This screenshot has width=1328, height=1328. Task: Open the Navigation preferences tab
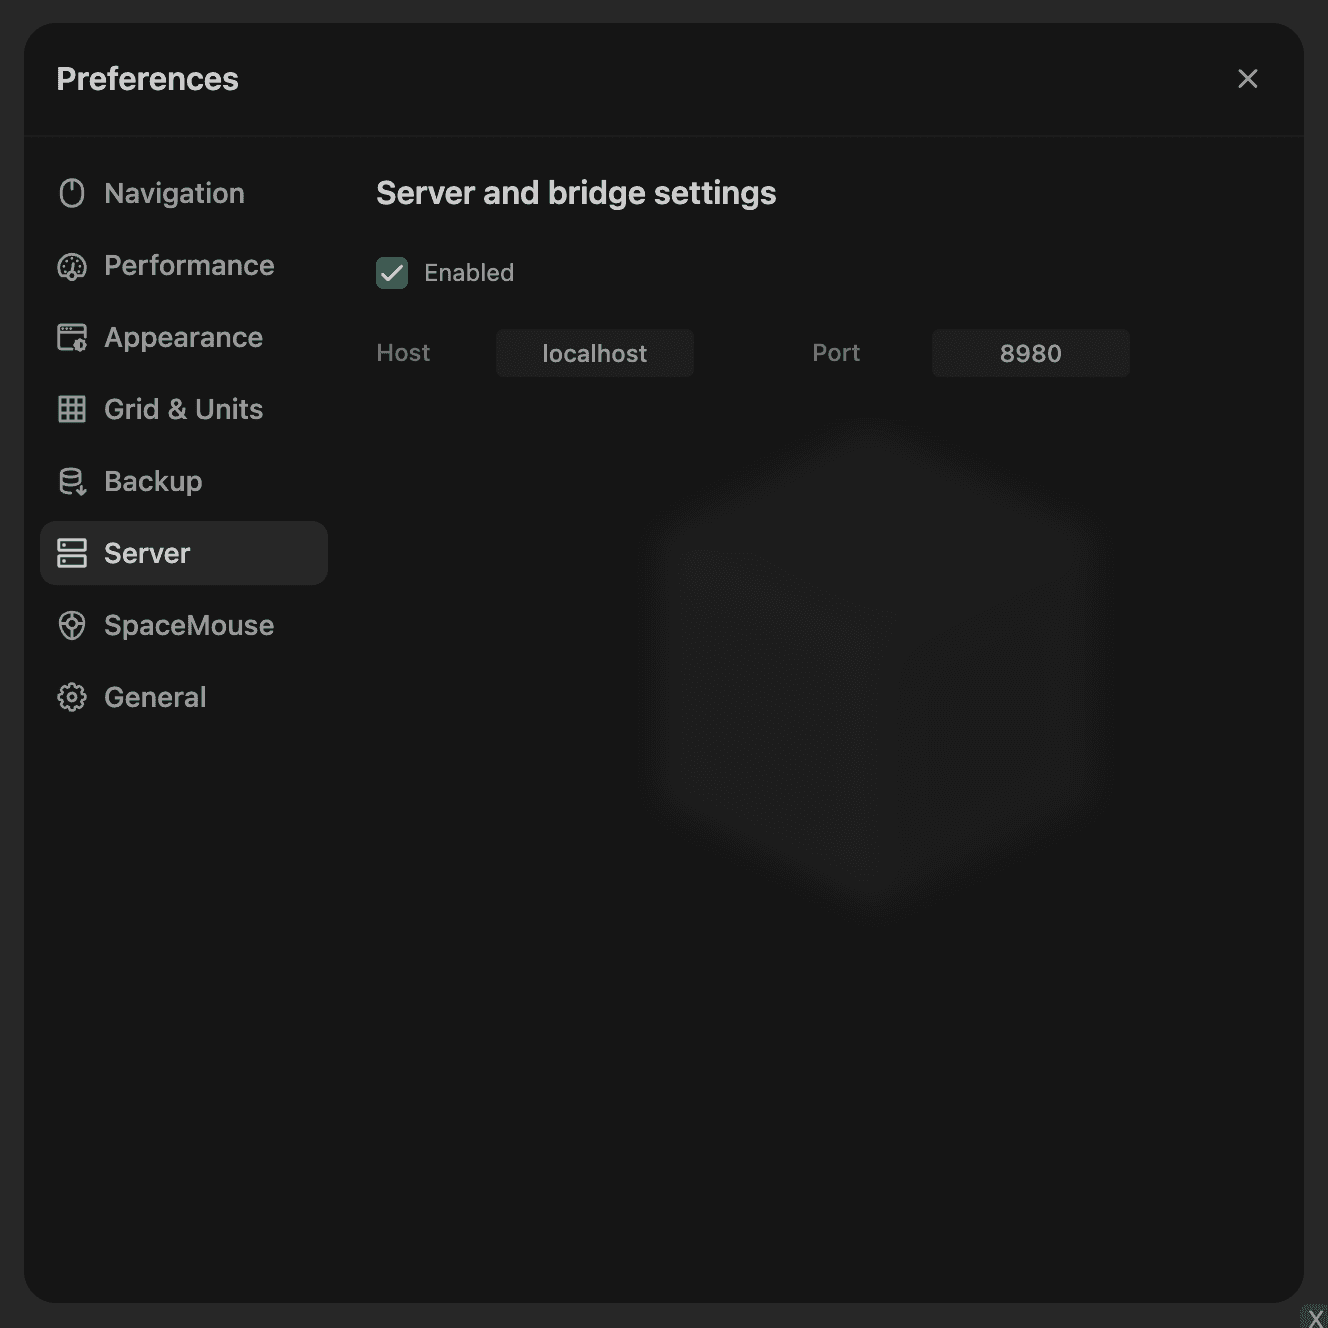(x=174, y=193)
